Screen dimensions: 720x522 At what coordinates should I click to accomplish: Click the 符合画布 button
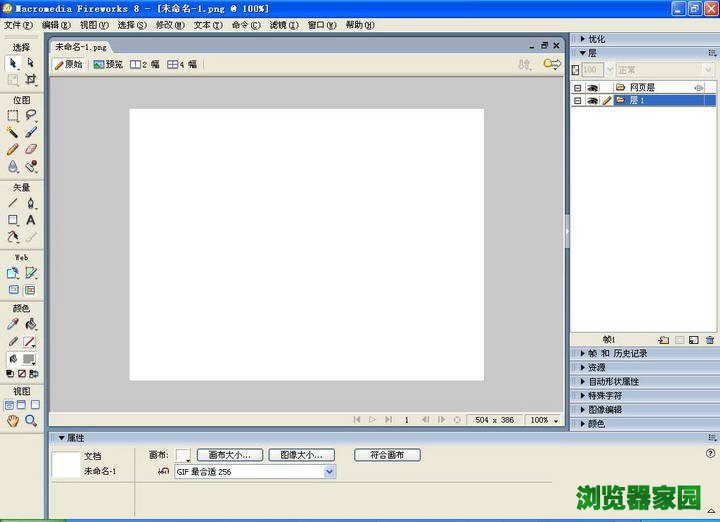click(387, 455)
